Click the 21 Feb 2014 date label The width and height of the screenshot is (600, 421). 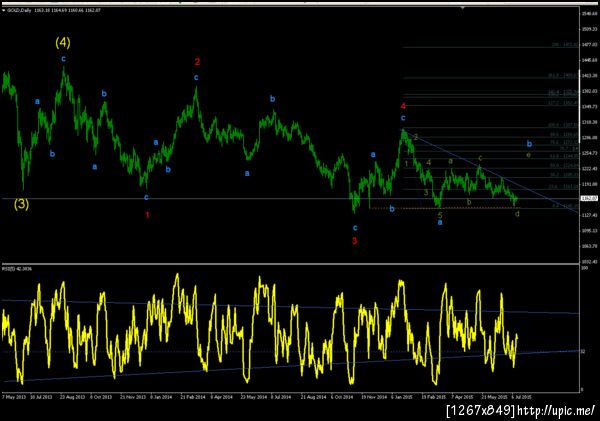pos(193,397)
